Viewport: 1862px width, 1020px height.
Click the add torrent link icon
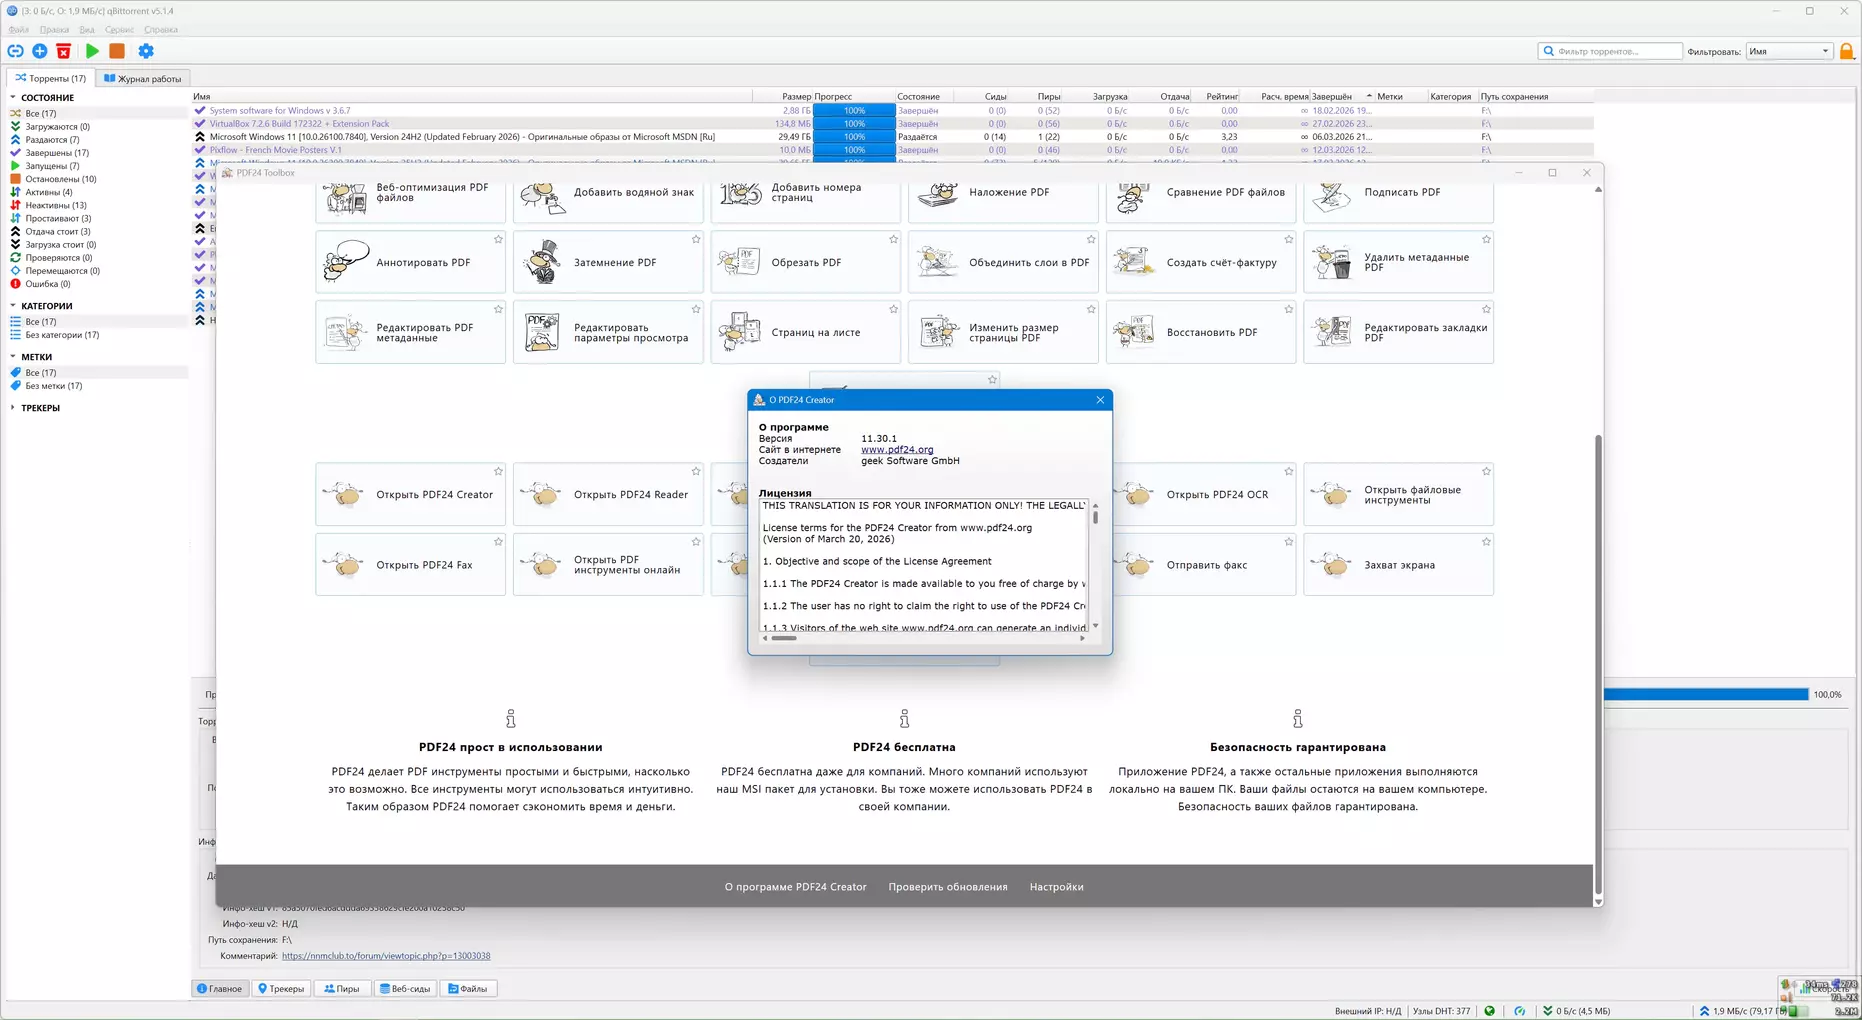point(15,51)
